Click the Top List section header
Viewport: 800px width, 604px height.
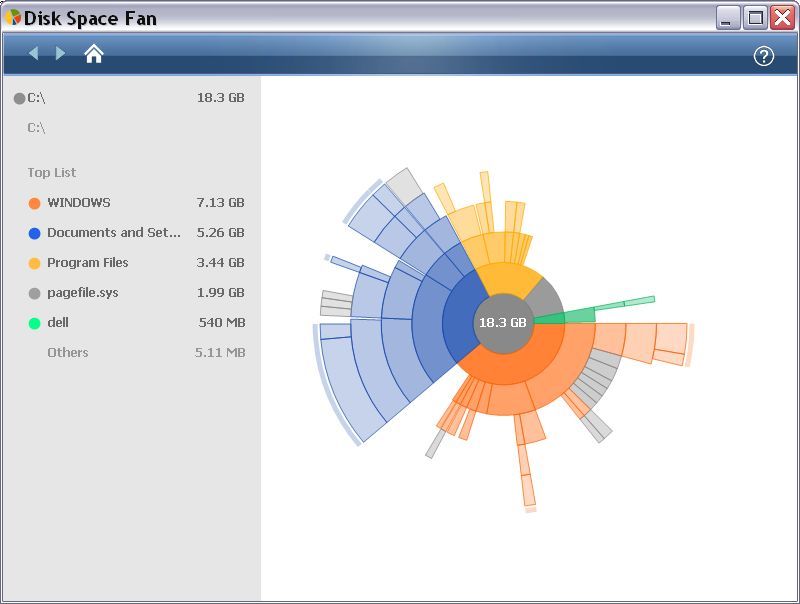[x=51, y=172]
